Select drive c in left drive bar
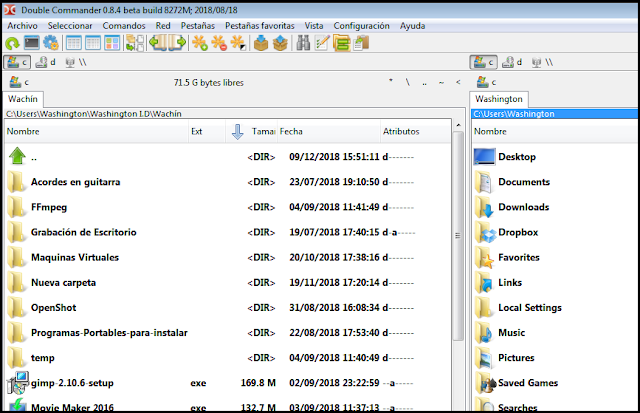Screen dimensions: 640x413 (17, 62)
